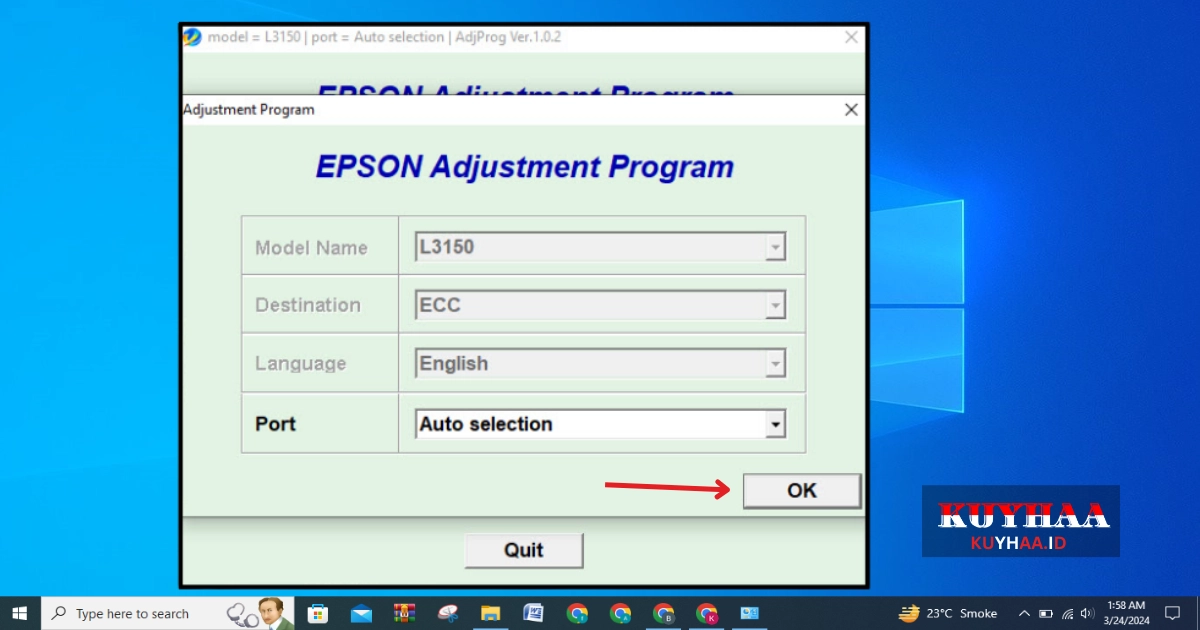Open File Explorer from the taskbar

490,613
